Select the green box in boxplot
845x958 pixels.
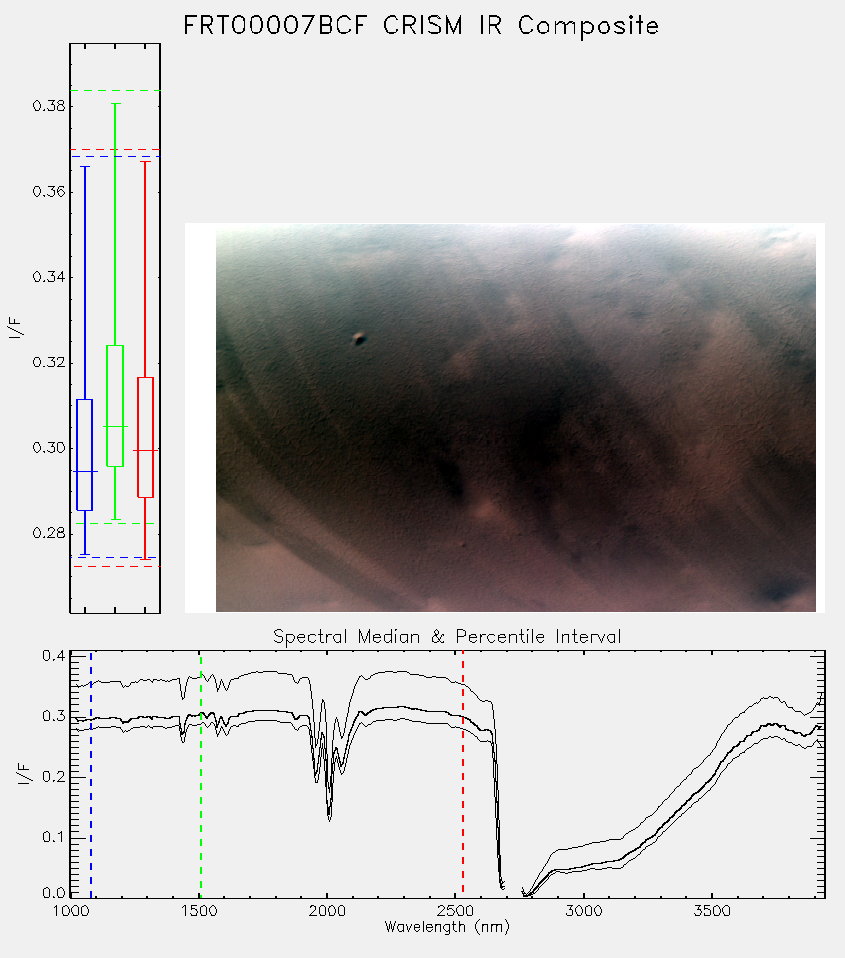pos(115,406)
